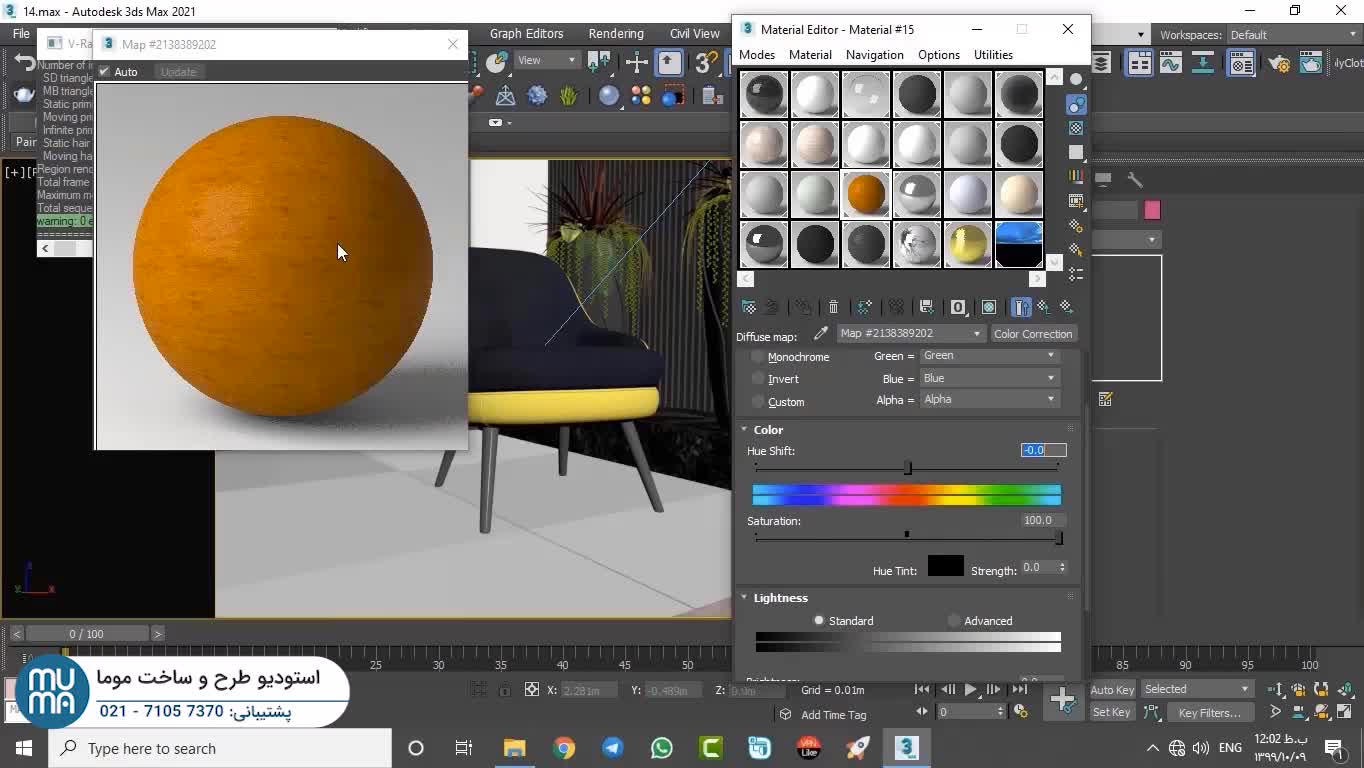Image resolution: width=1364 pixels, height=768 pixels.
Task: Collapse the Color rollout
Action: pyautogui.click(x=767, y=430)
